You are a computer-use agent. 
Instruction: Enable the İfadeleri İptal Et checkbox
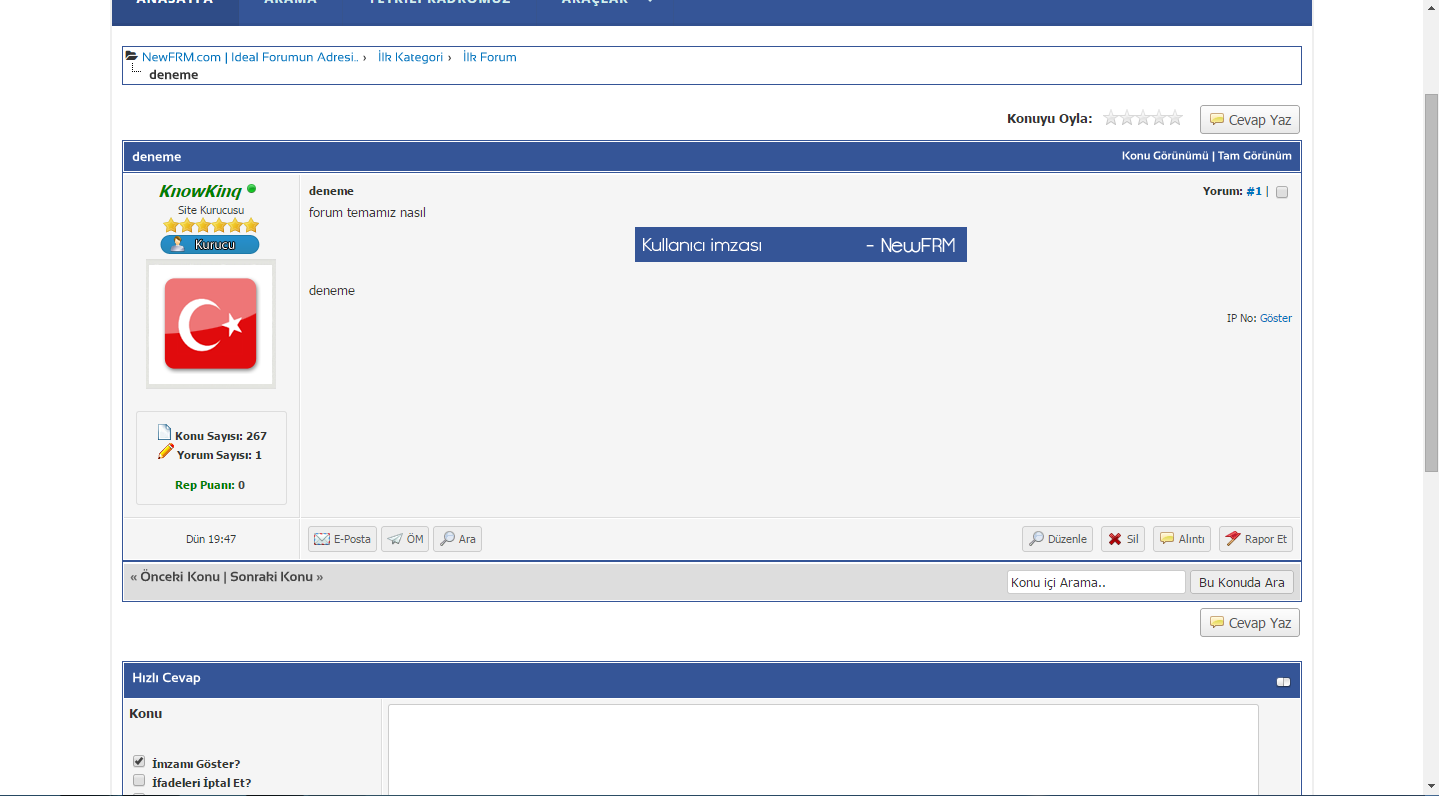click(x=139, y=781)
